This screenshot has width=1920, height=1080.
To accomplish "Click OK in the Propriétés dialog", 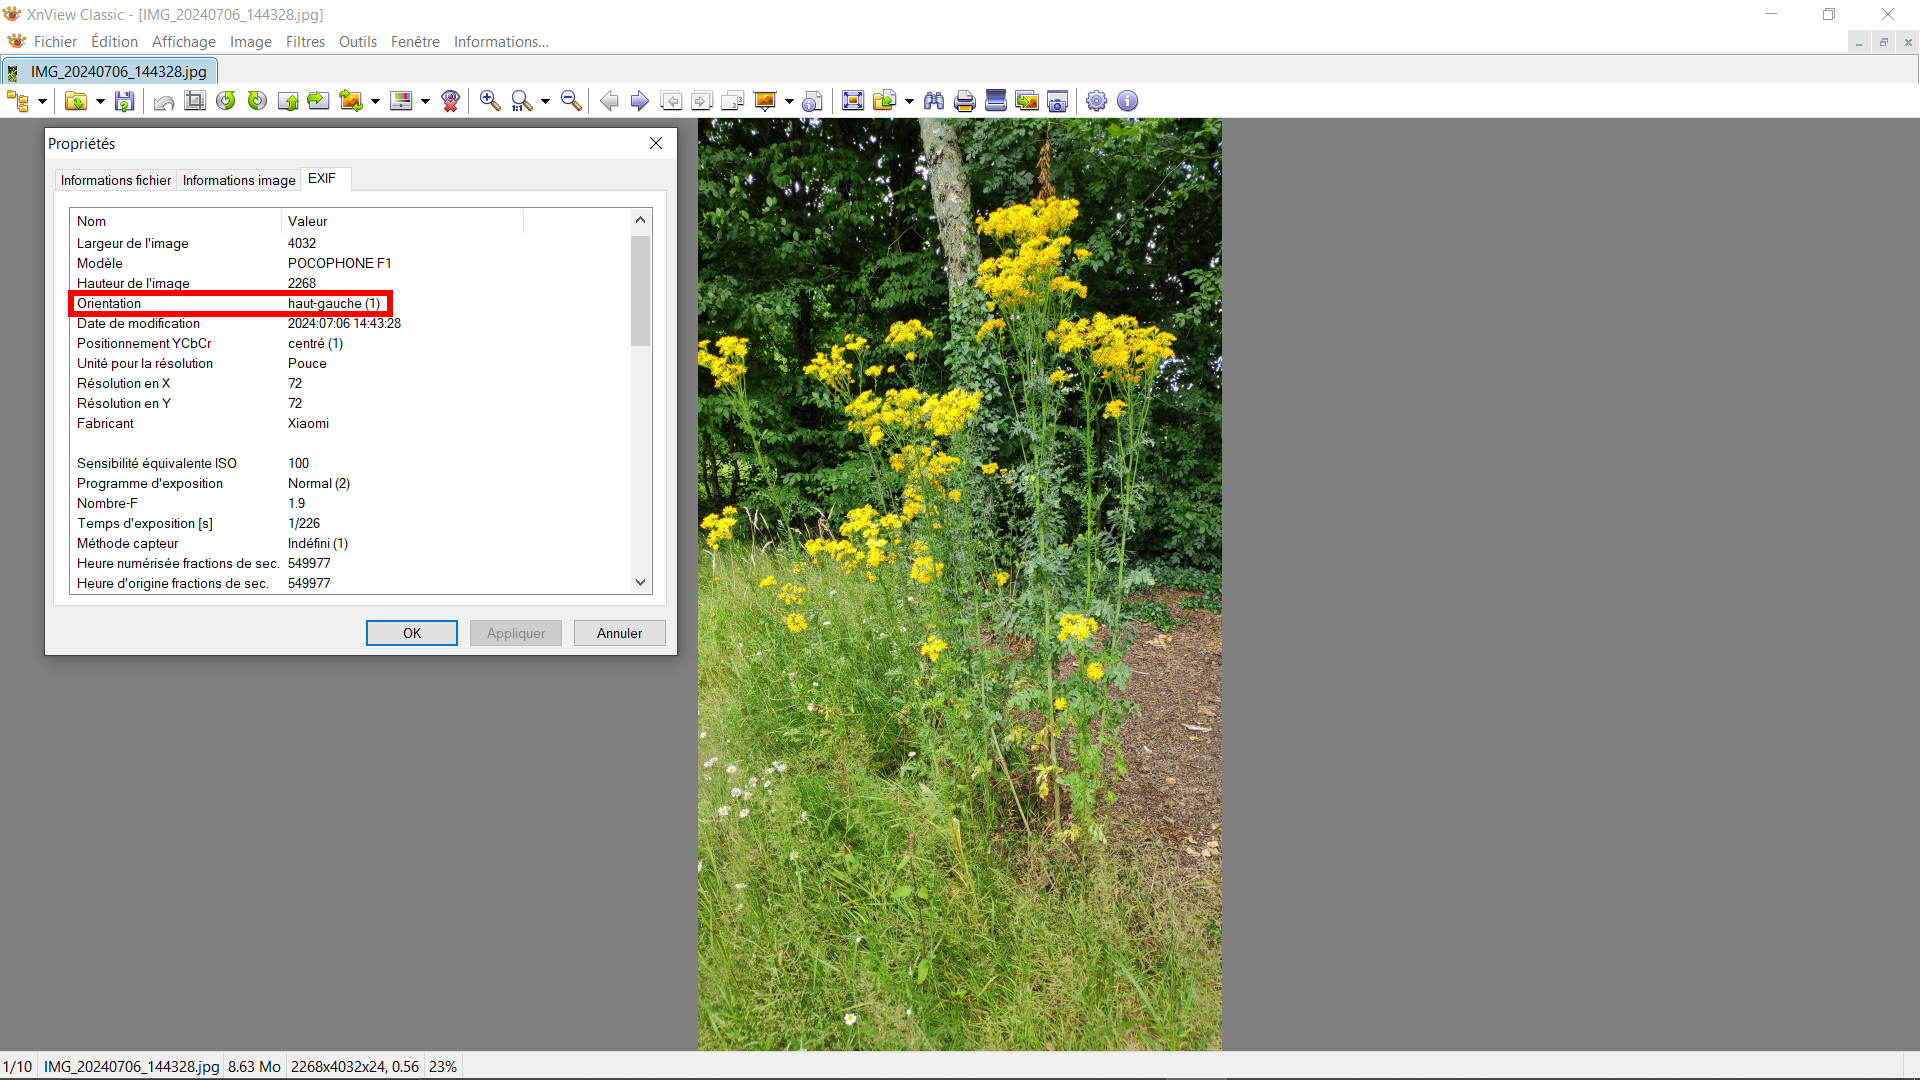I will click(412, 633).
